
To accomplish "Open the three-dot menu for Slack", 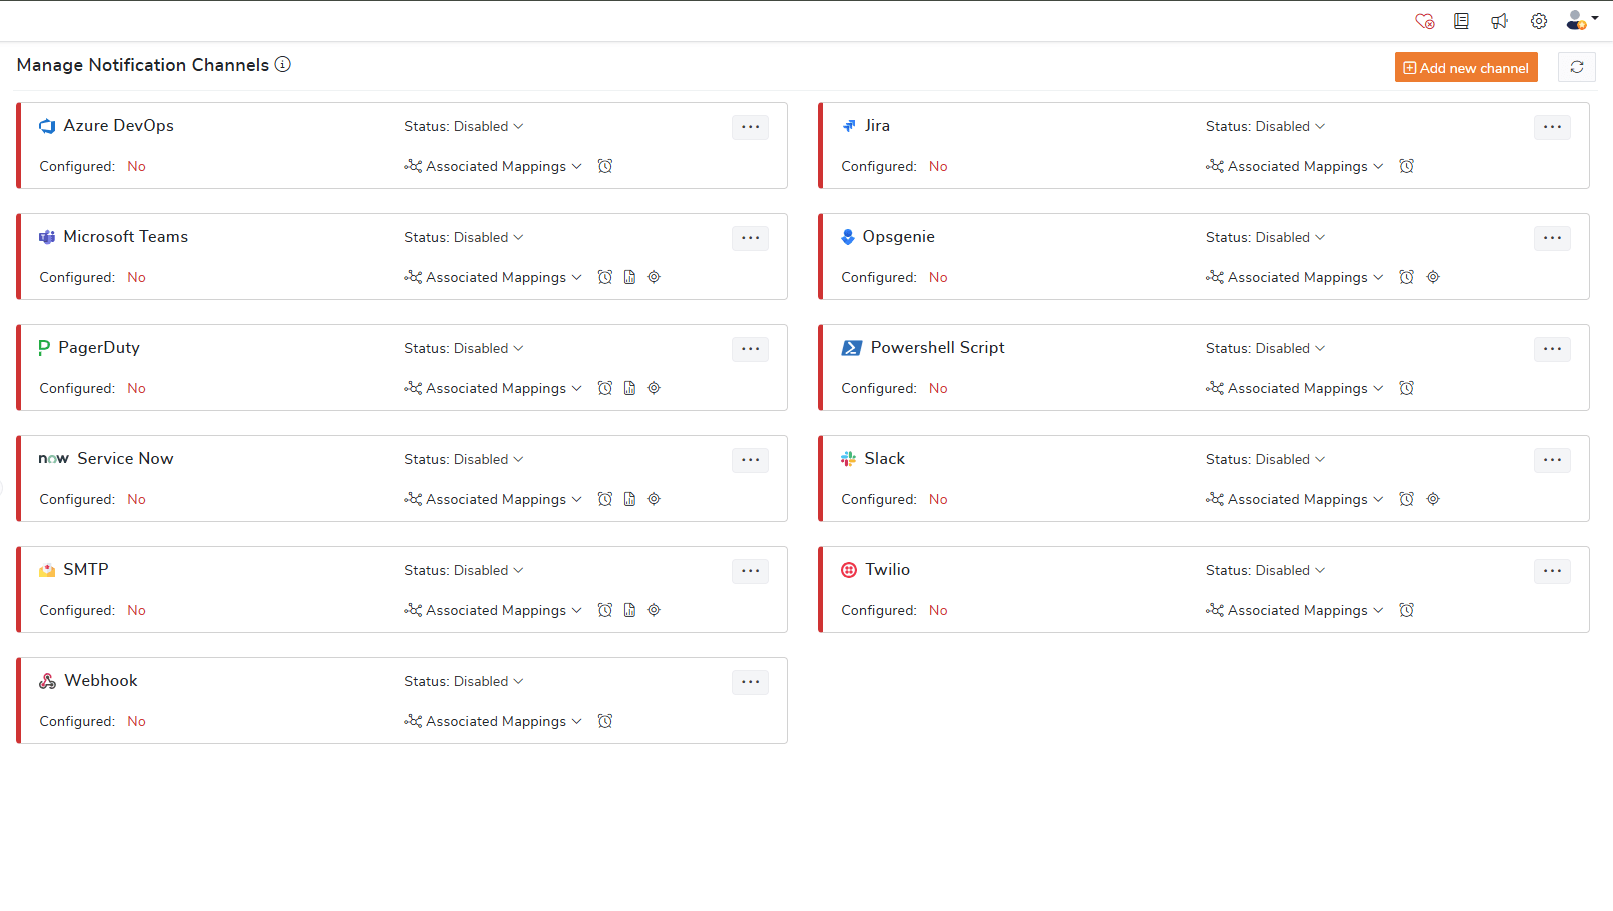I will 1553,460.
